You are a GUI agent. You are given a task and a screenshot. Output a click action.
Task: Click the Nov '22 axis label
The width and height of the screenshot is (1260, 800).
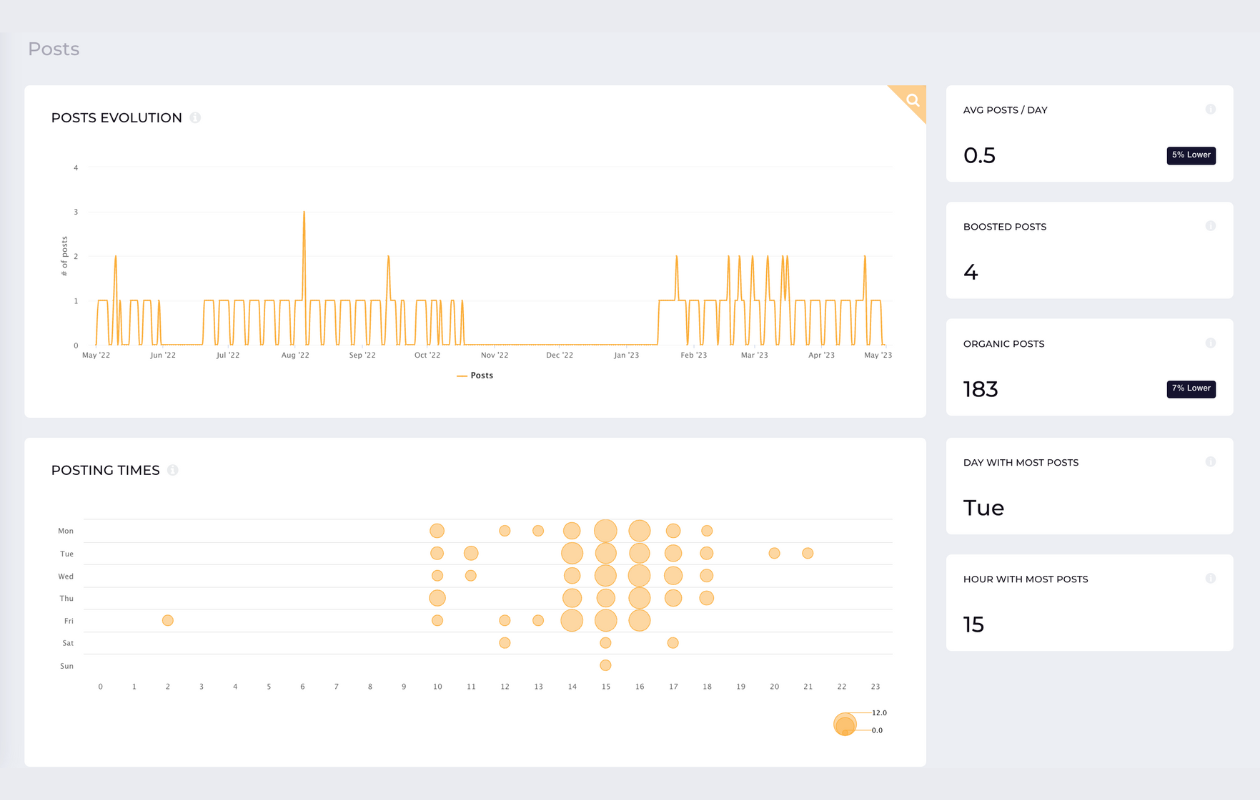coord(494,355)
